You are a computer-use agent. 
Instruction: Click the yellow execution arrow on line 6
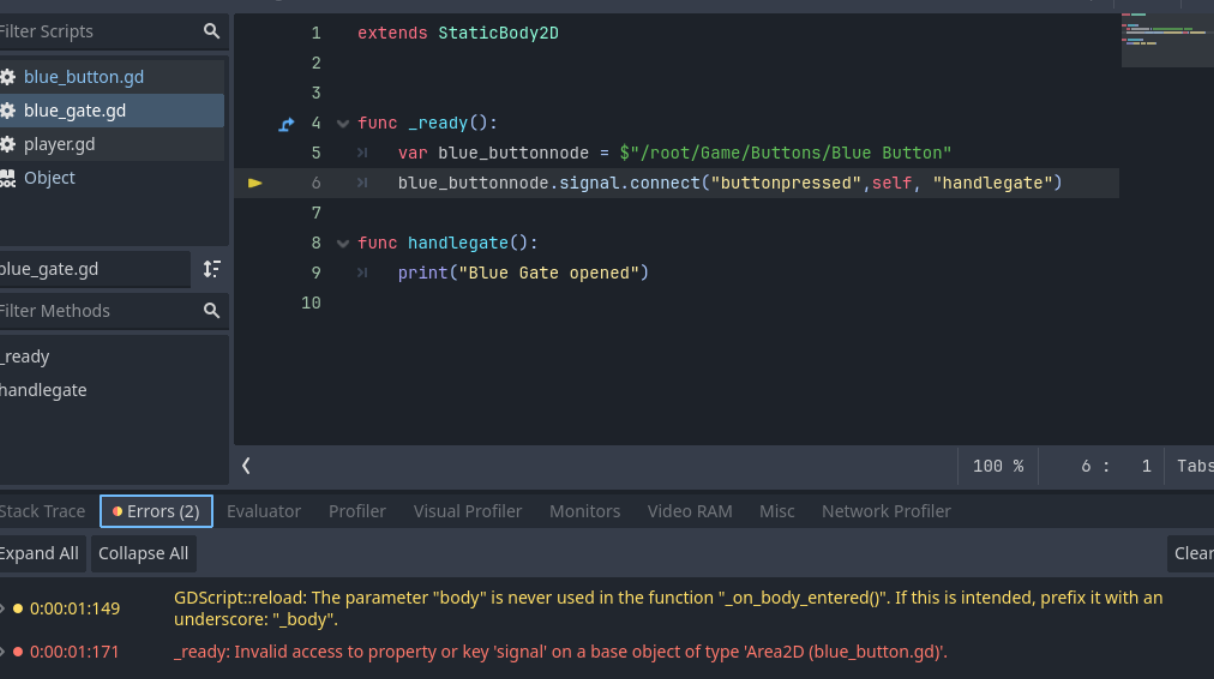coord(255,183)
